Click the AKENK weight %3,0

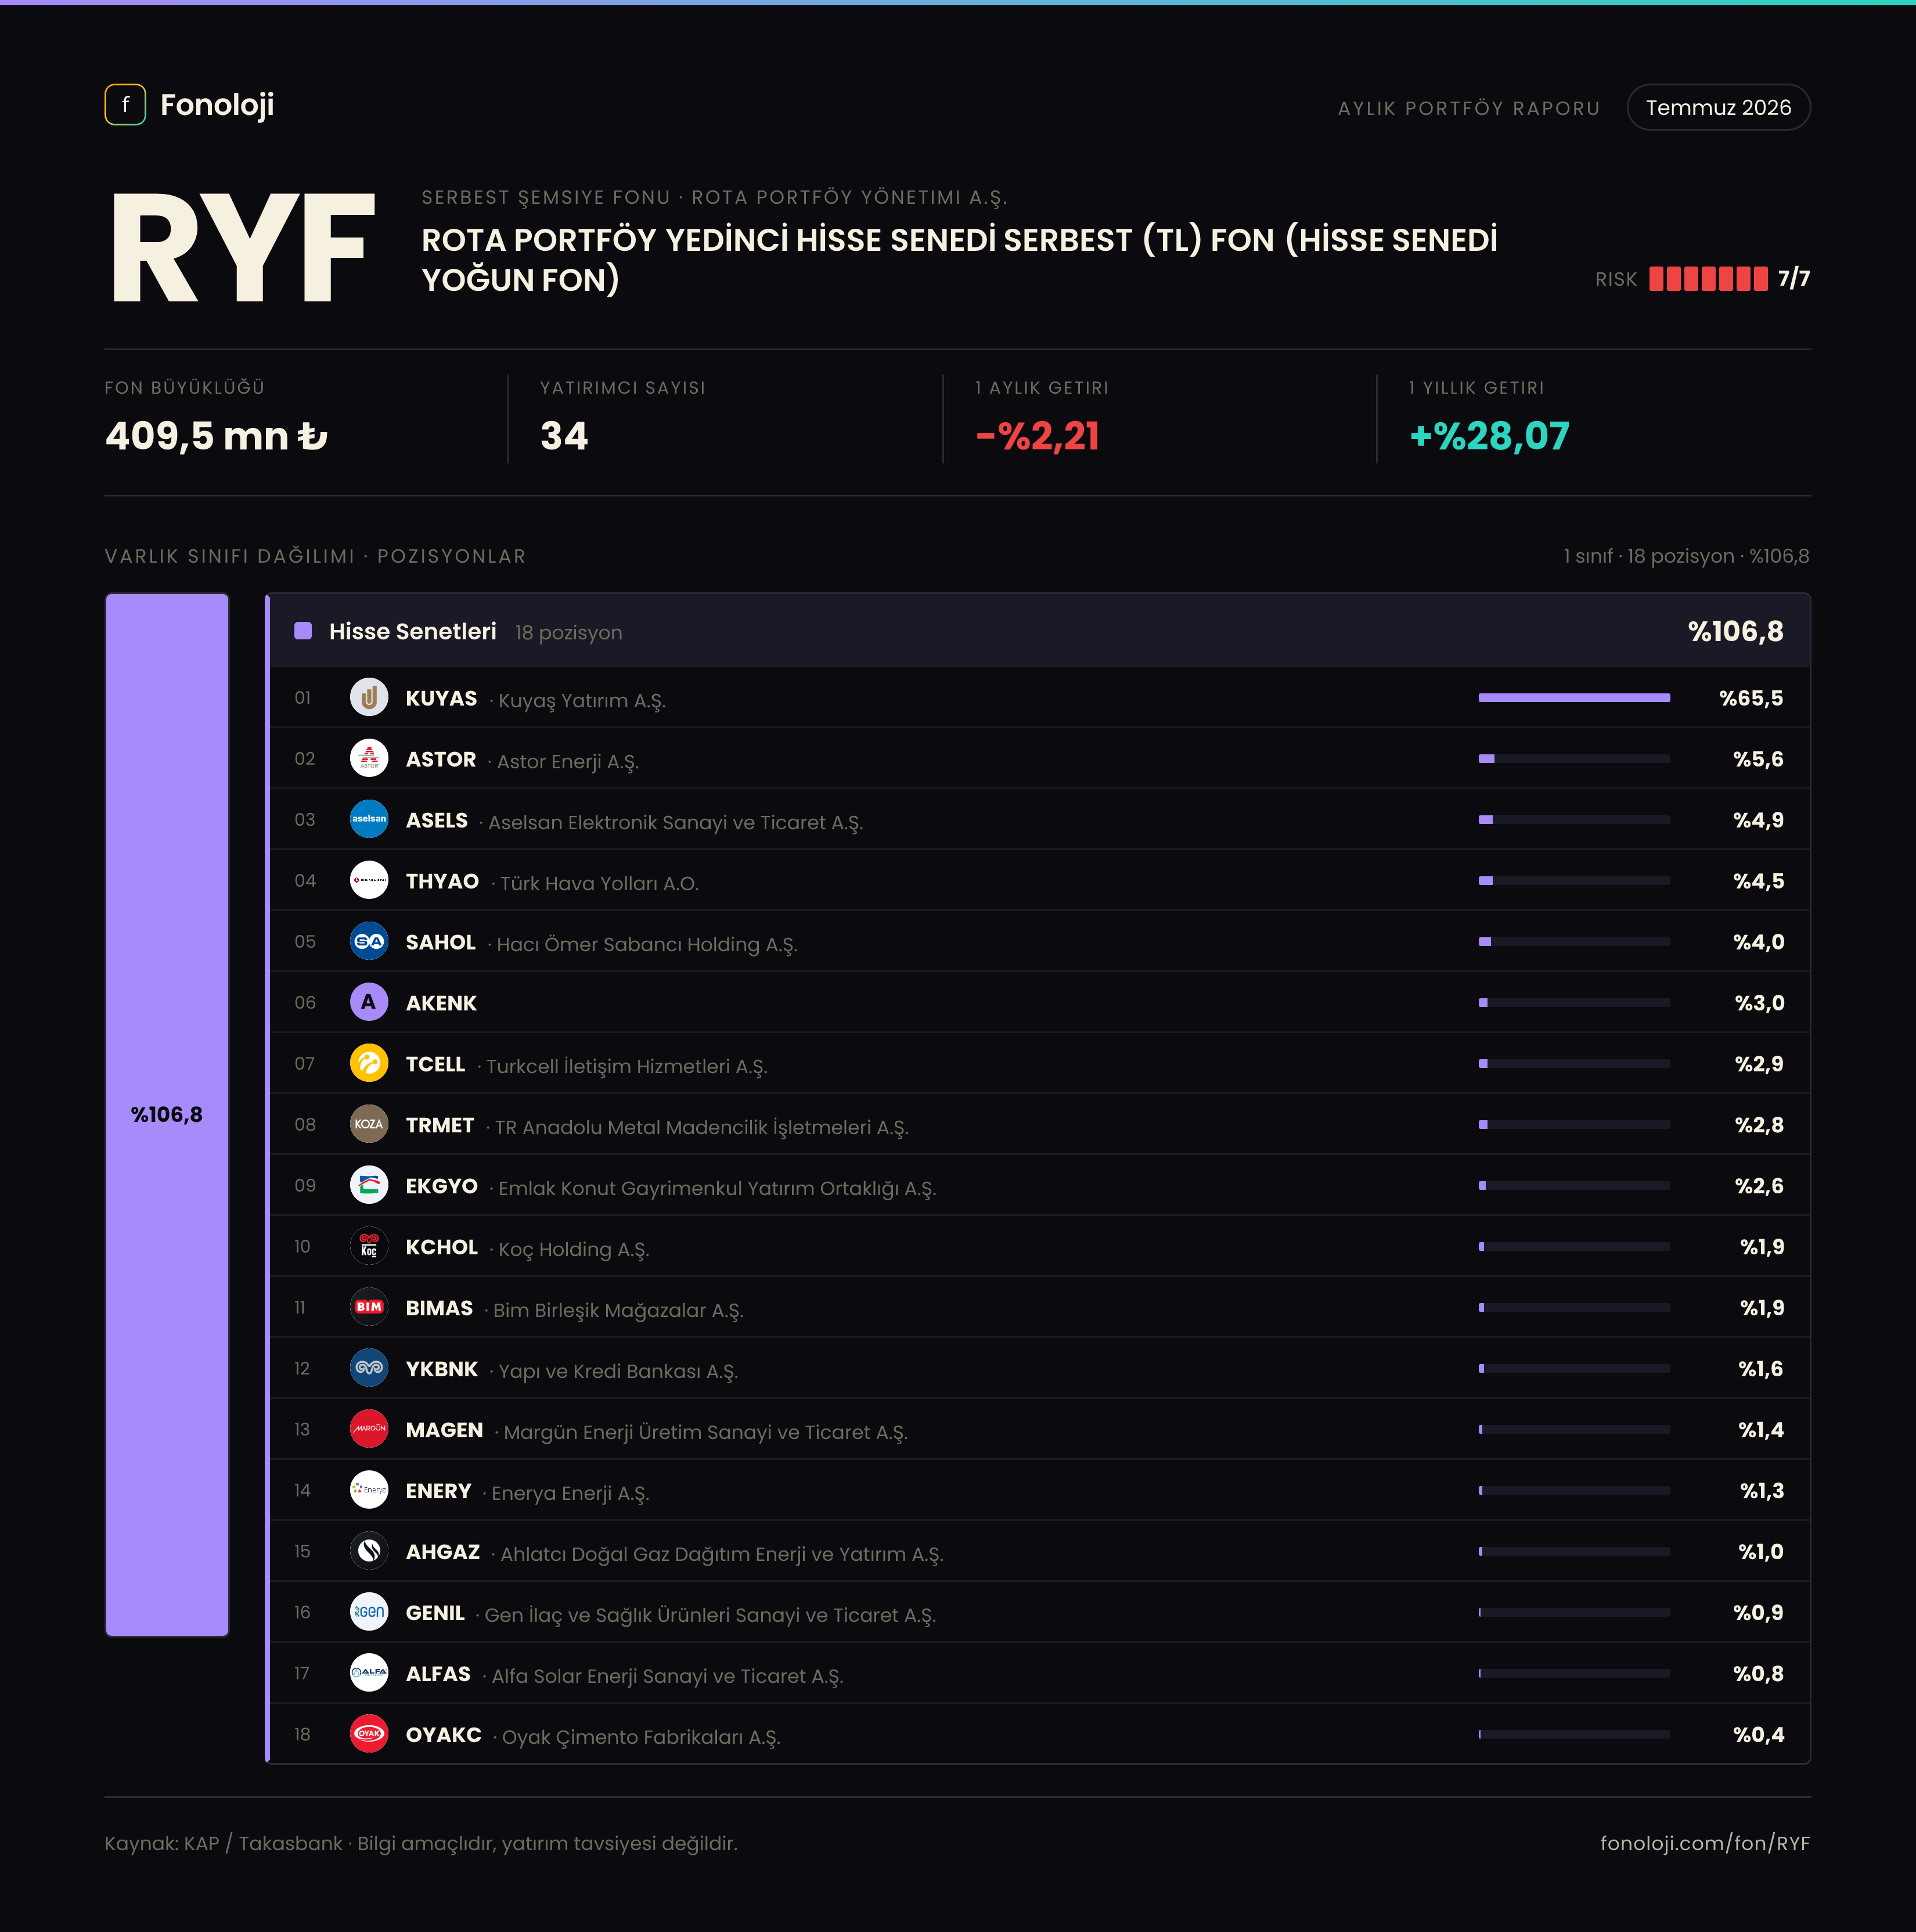coord(1759,1003)
